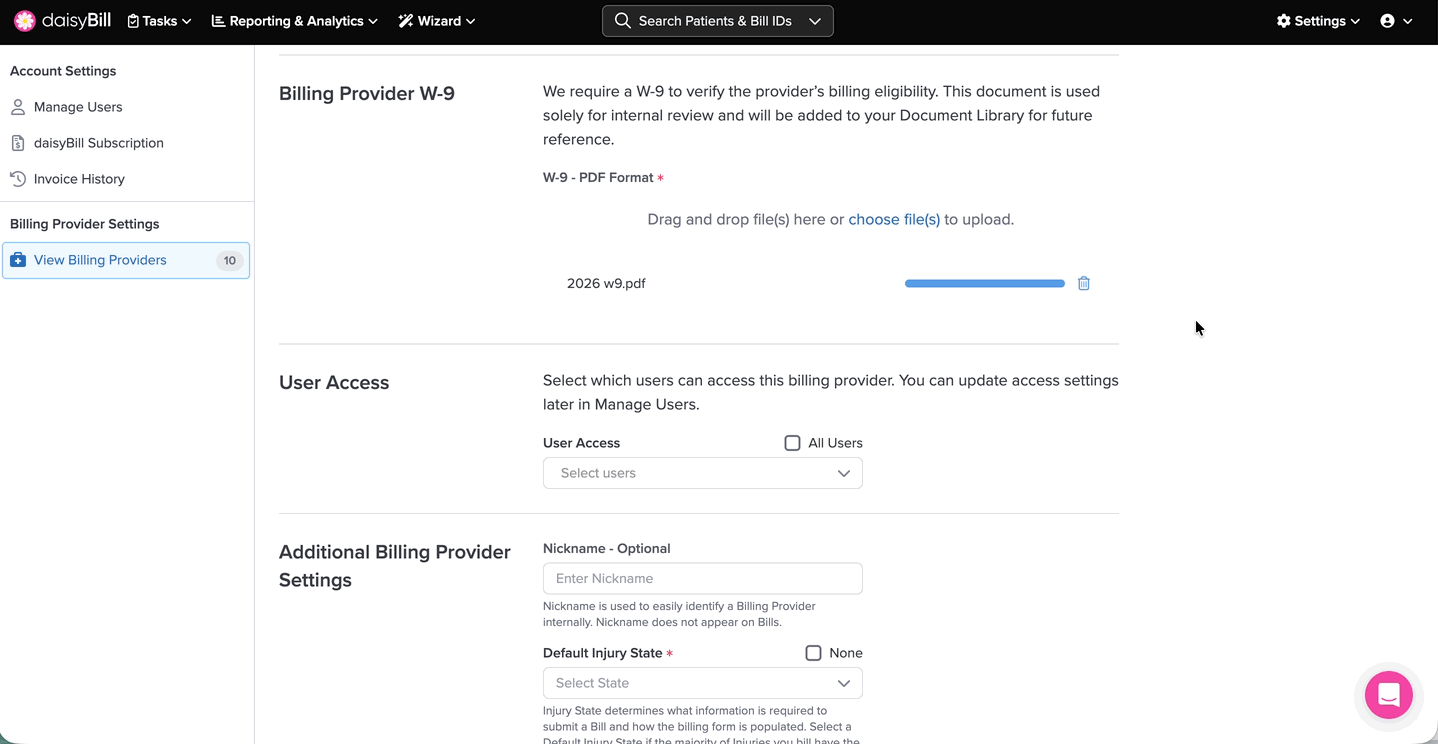Open the Reporting & Analytics menu

[x=294, y=21]
